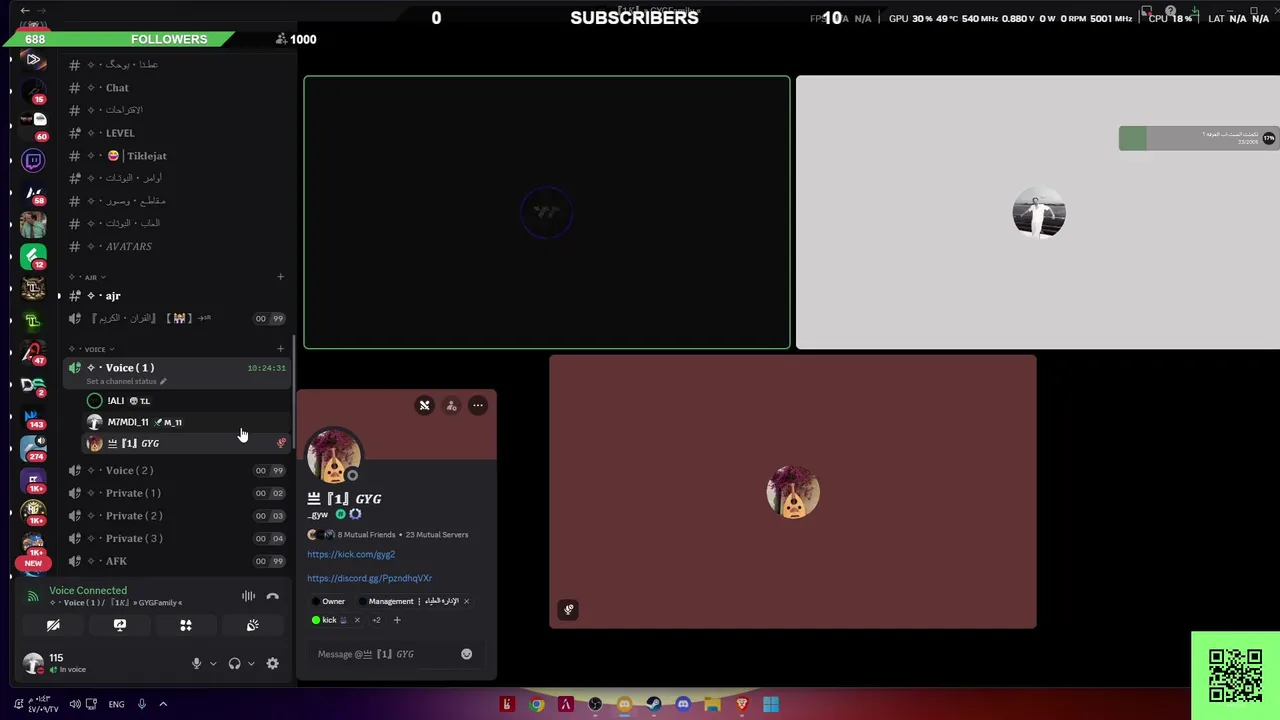This screenshot has height=720, width=1280.
Task: Click the Owner role tag
Action: tap(328, 601)
